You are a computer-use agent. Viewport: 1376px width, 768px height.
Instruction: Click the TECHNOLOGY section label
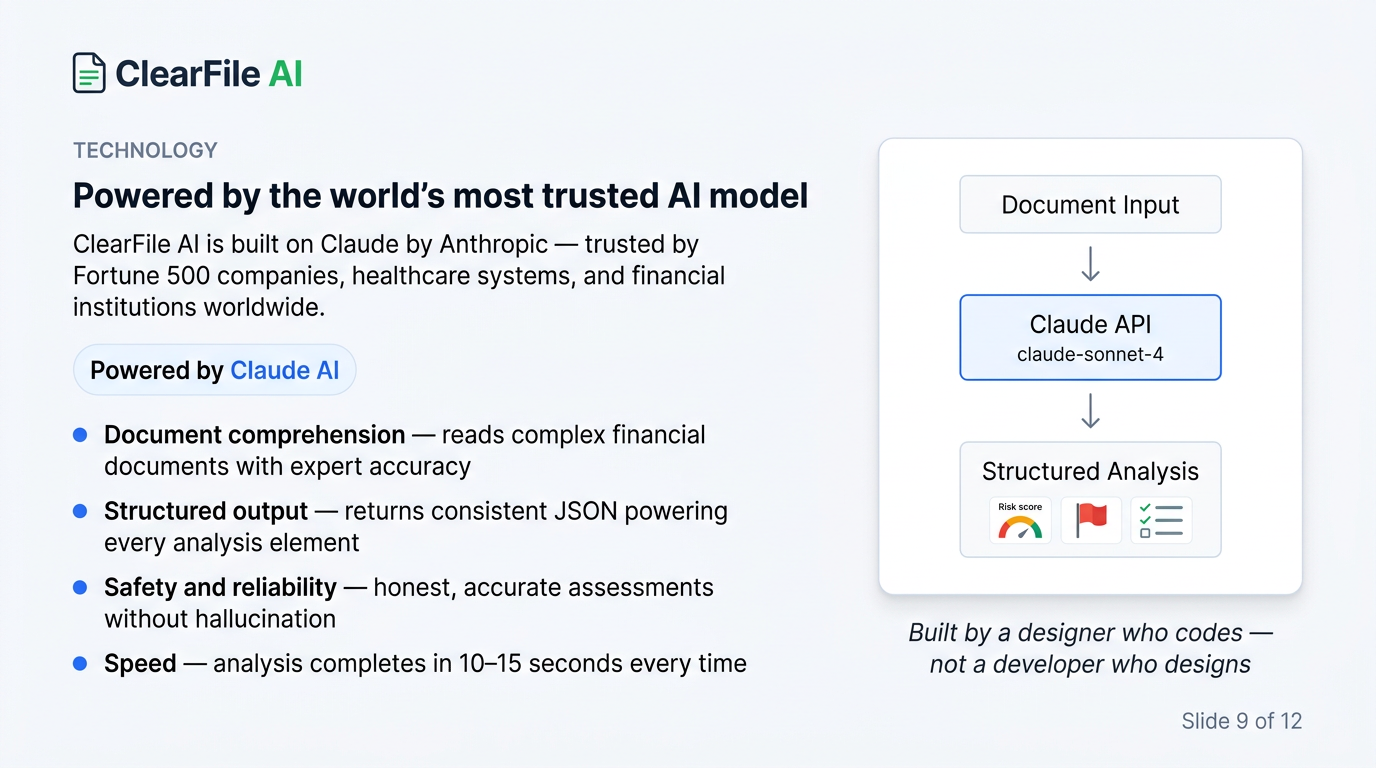[145, 150]
